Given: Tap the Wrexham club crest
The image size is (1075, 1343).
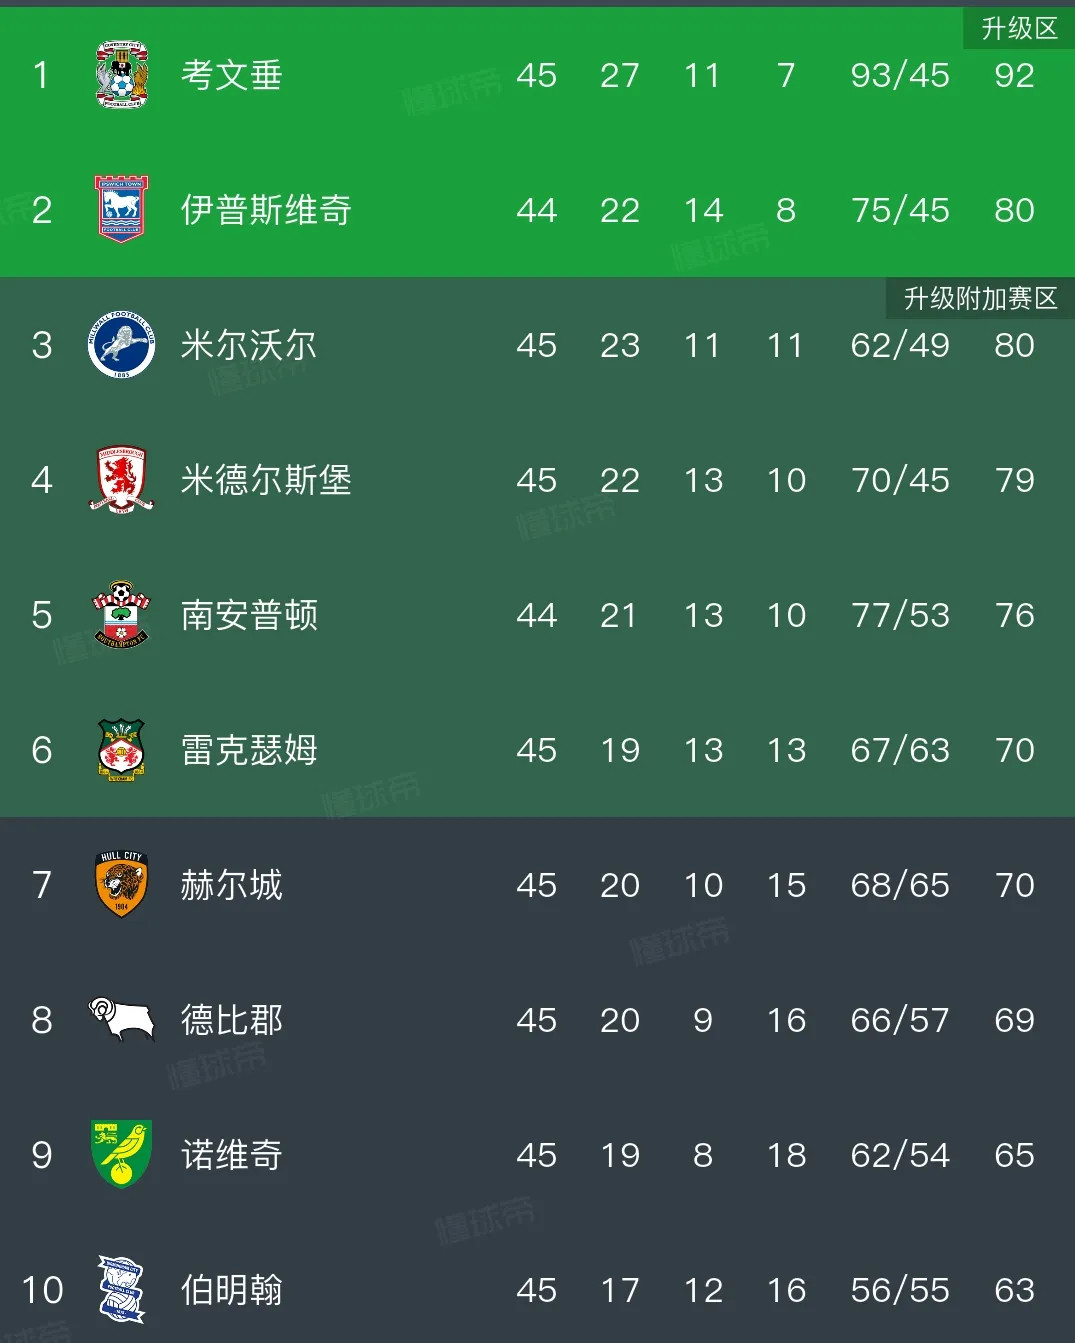Looking at the screenshot, I should 121,750.
